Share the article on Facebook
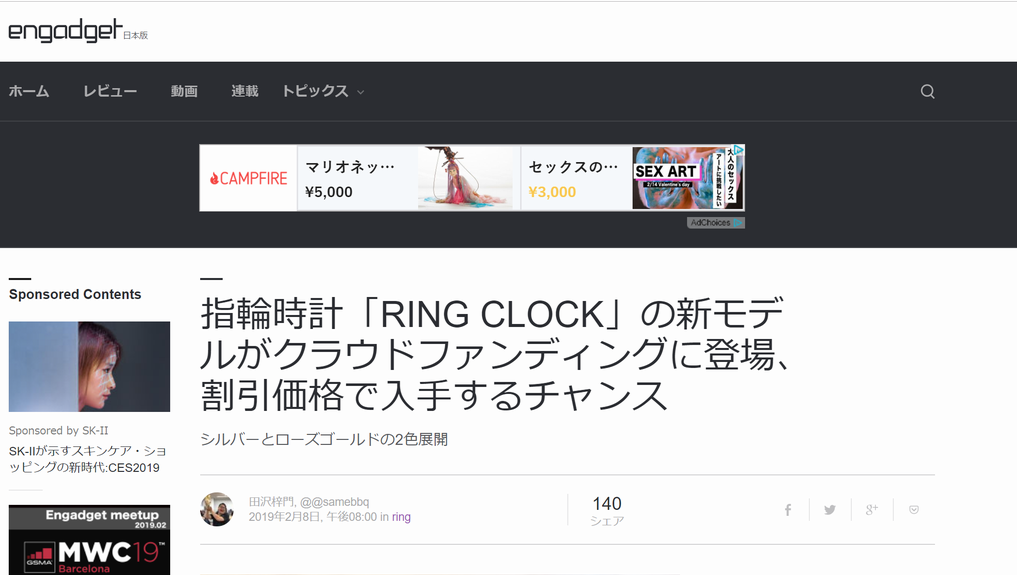1017x575 pixels. [787, 510]
